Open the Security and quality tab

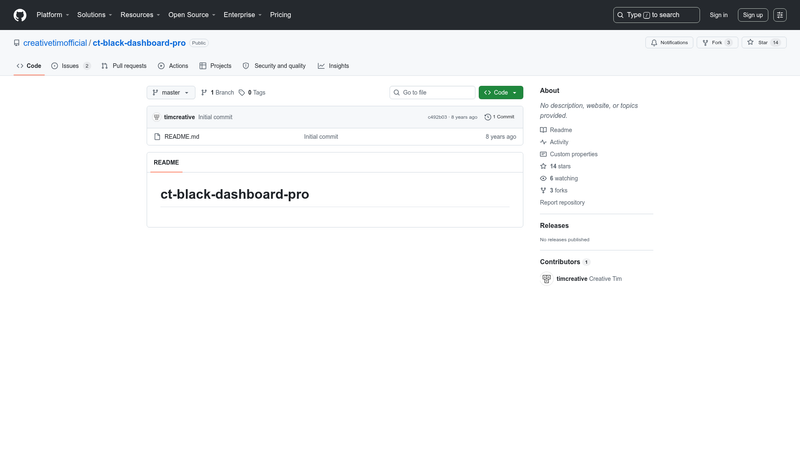(274, 66)
